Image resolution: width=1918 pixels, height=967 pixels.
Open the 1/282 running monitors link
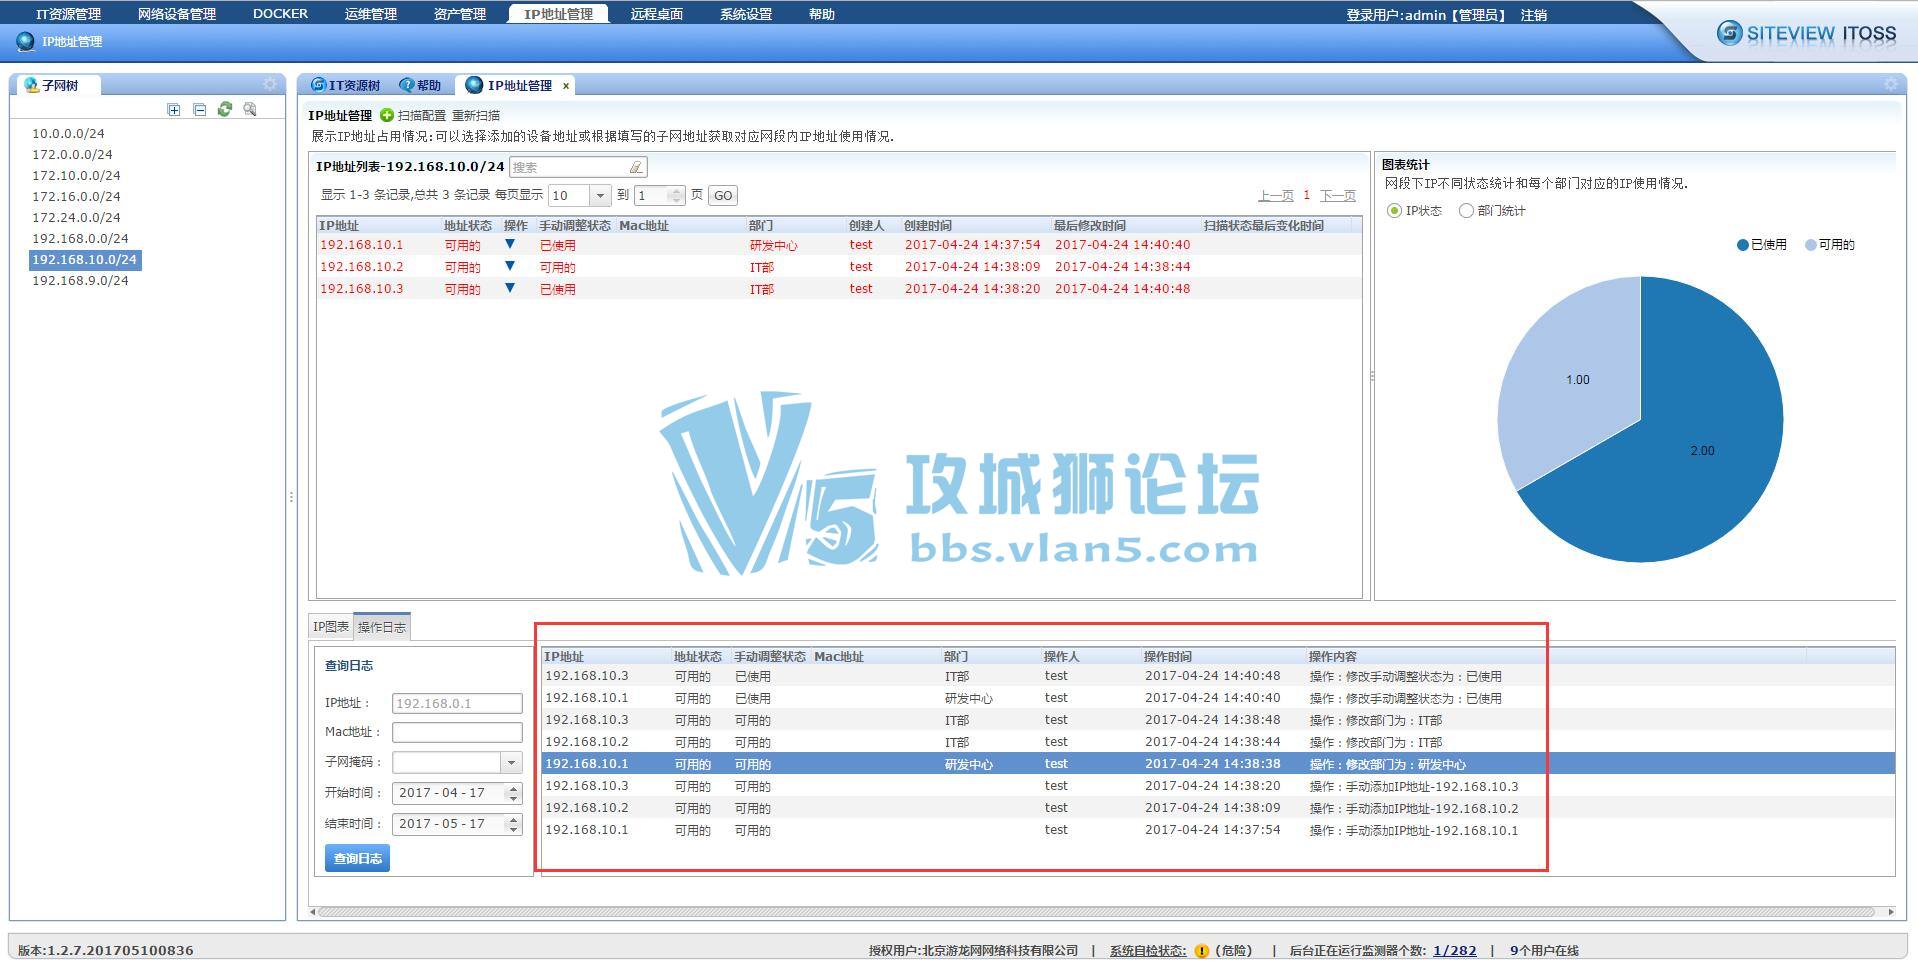[x=1455, y=951]
